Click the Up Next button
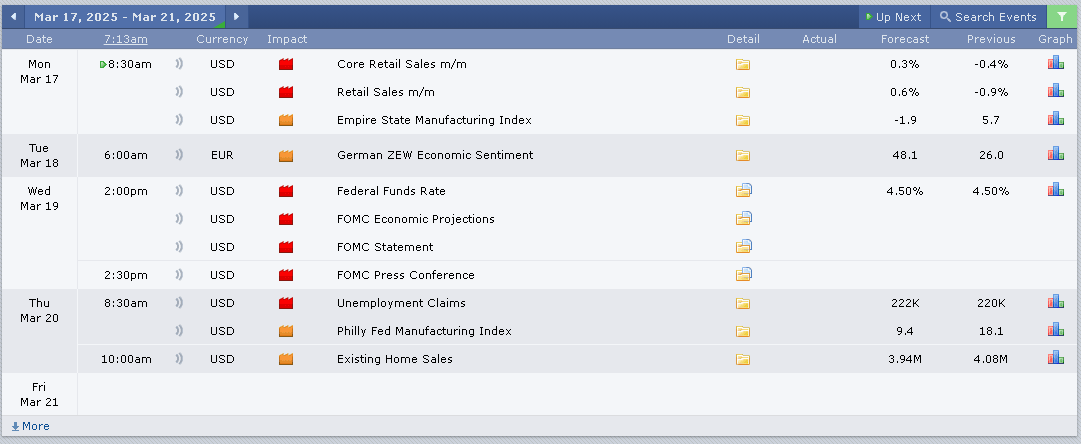 coord(893,17)
